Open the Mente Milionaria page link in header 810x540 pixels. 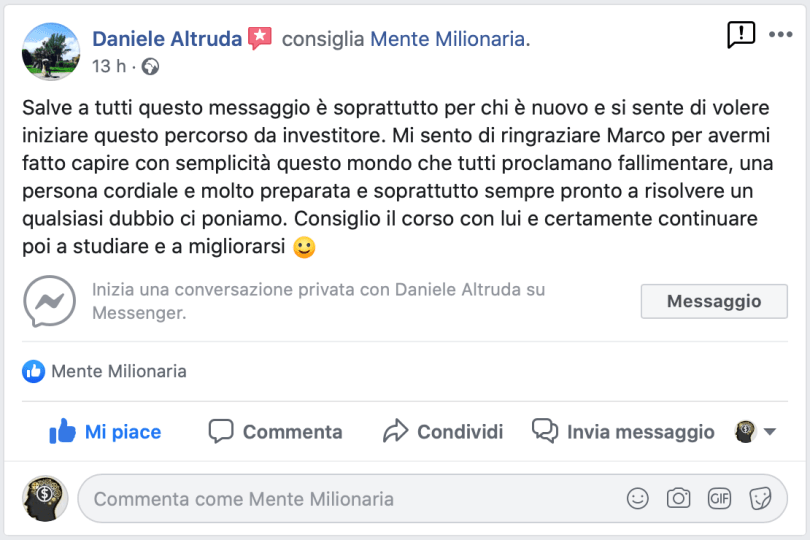[447, 39]
